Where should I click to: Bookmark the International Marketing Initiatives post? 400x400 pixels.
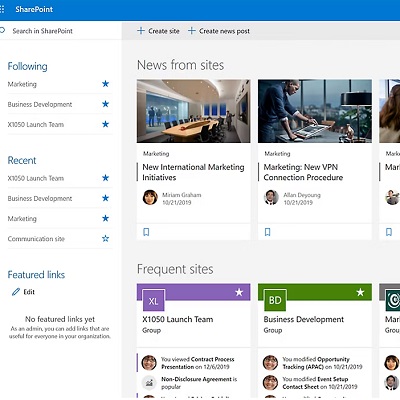tap(146, 232)
